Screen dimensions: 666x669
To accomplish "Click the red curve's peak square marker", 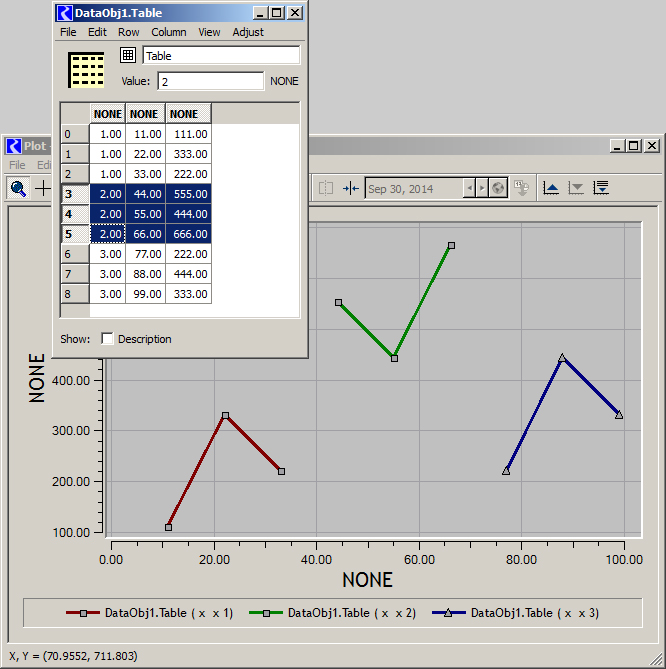I will click(x=225, y=416).
